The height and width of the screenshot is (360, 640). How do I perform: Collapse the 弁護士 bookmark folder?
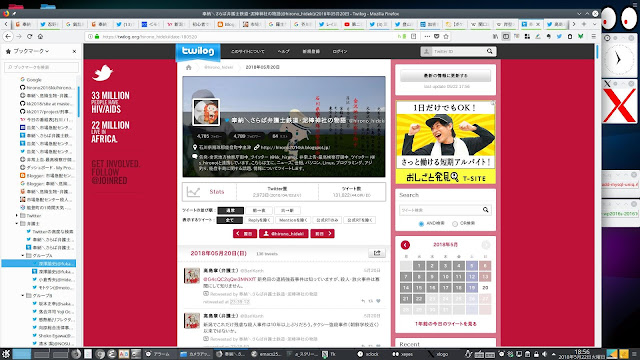point(17,224)
